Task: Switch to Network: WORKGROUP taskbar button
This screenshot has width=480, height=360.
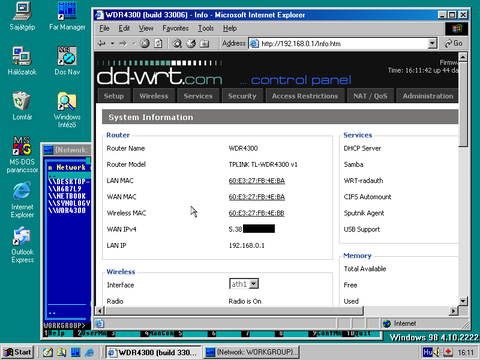Action: tap(251, 352)
